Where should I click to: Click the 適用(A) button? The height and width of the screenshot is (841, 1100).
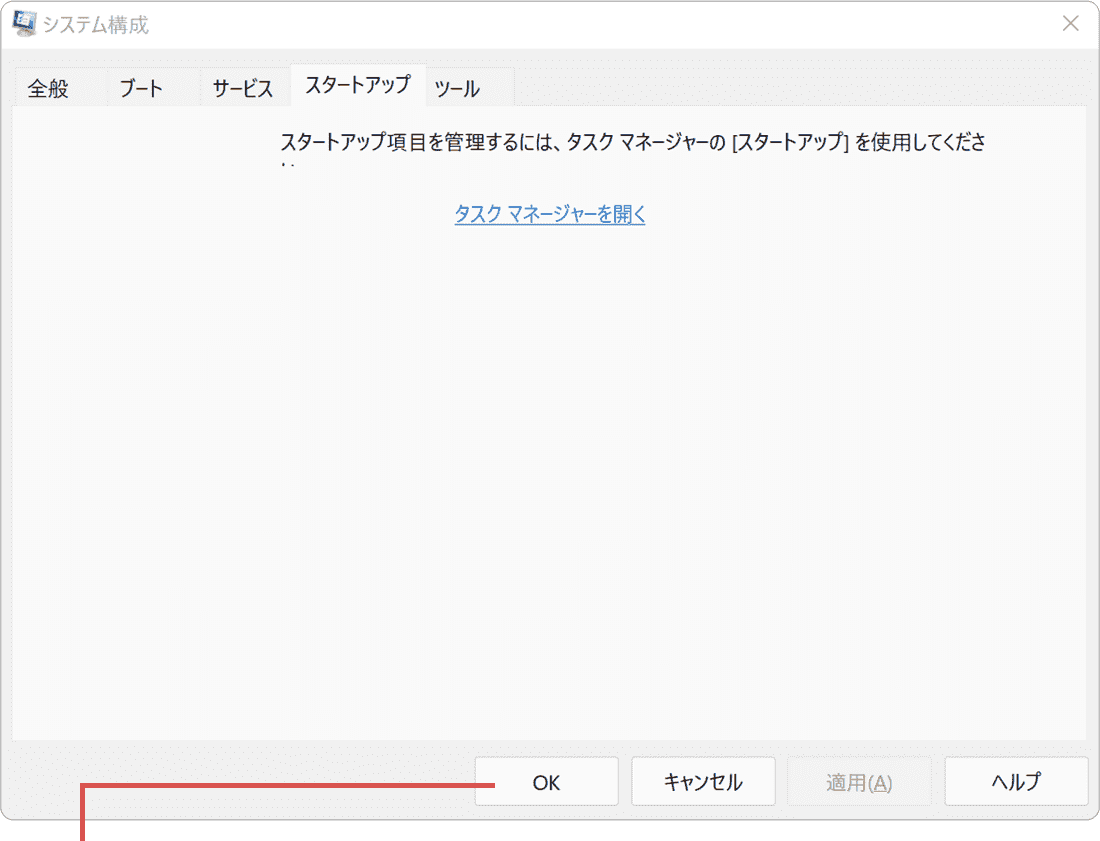859,781
